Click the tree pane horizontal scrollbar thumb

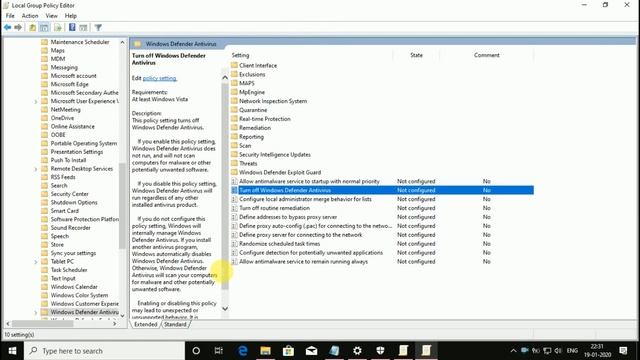[x=42, y=323]
